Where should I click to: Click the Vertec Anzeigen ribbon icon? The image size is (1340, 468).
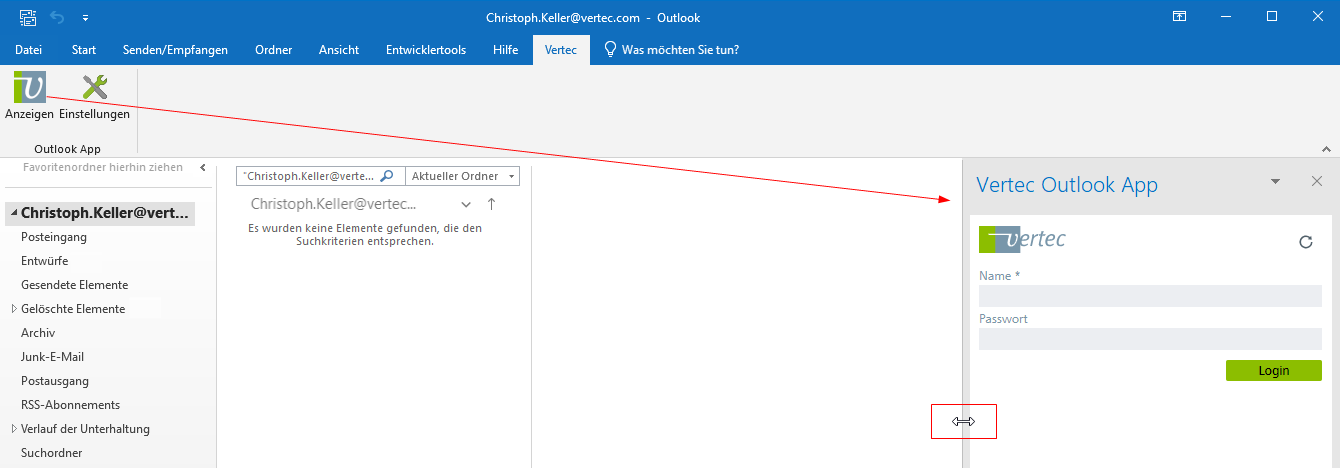tap(29, 89)
